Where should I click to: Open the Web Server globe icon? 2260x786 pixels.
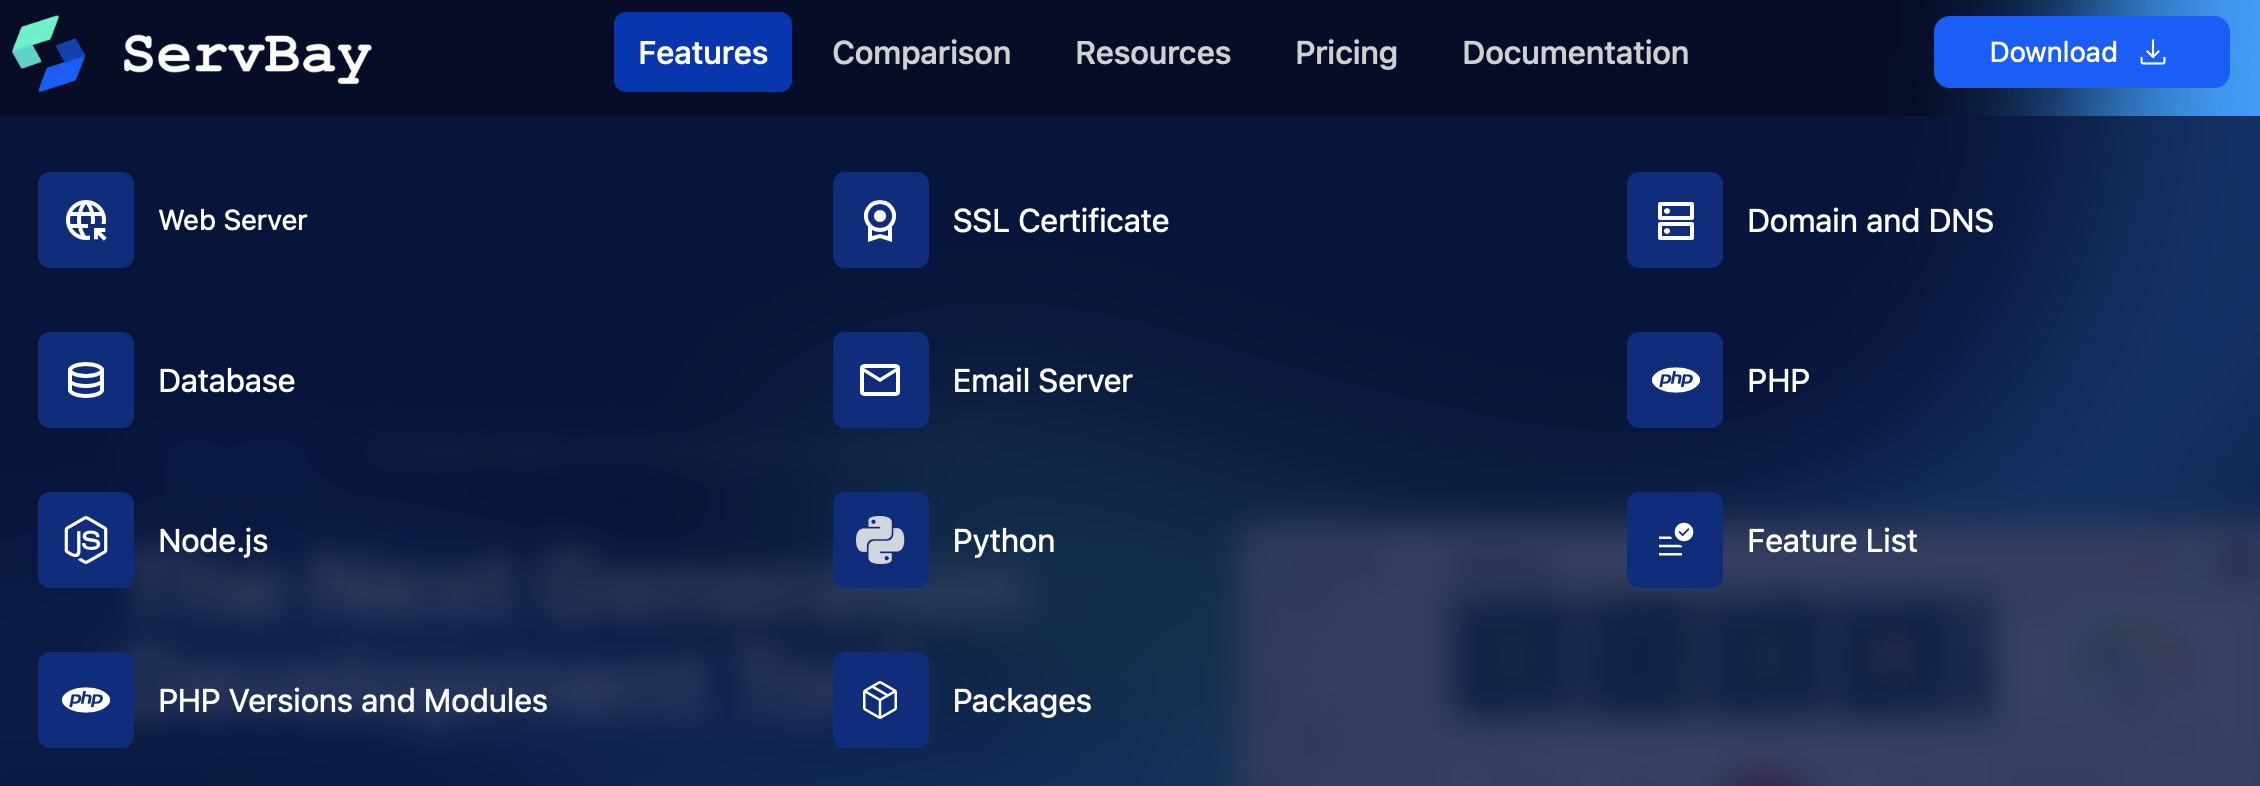pos(86,220)
